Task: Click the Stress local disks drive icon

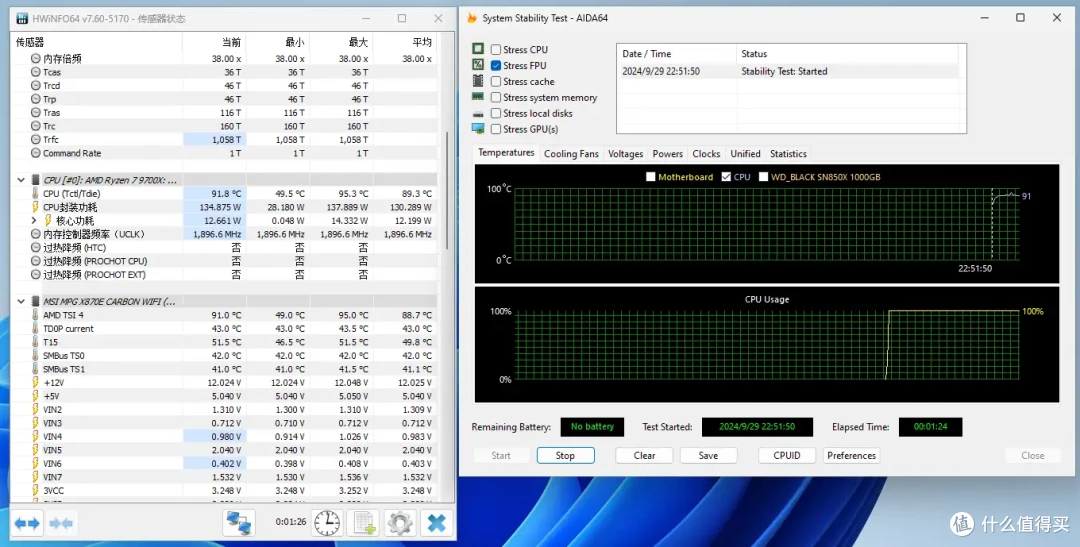Action: pos(478,114)
